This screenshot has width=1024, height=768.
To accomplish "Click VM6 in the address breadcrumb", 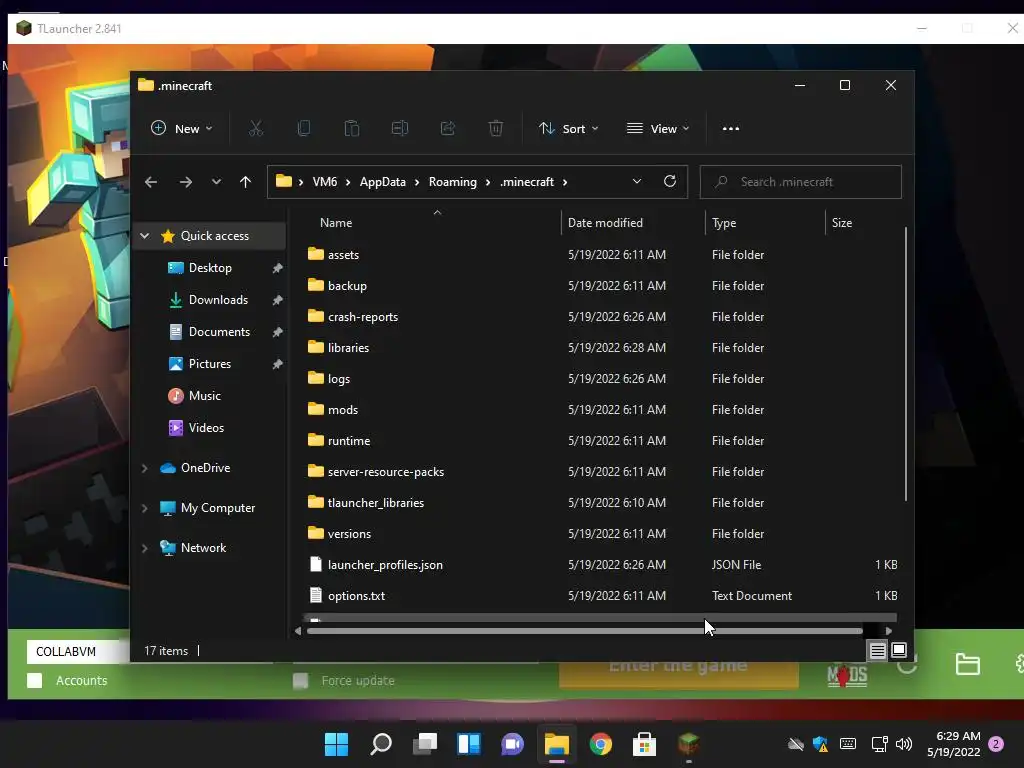I will pos(325,182).
